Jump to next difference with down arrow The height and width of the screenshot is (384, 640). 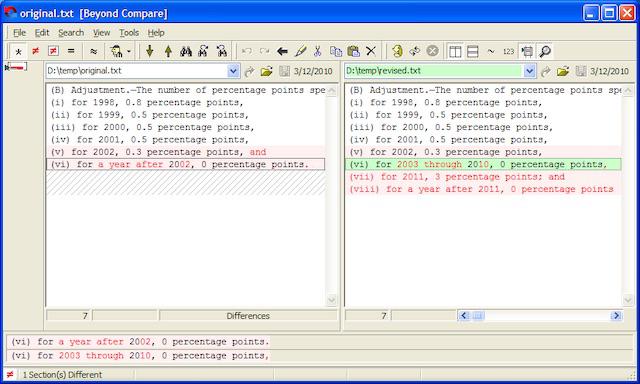click(150, 51)
